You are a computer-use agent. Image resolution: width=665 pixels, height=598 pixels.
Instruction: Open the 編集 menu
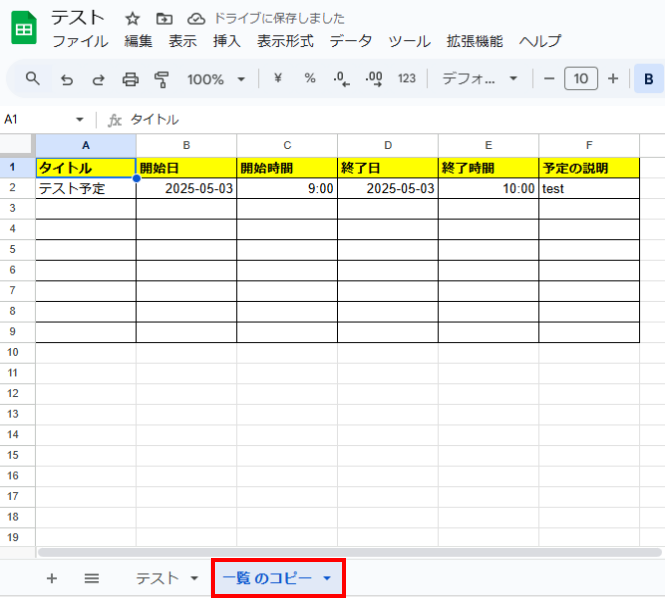[138, 41]
